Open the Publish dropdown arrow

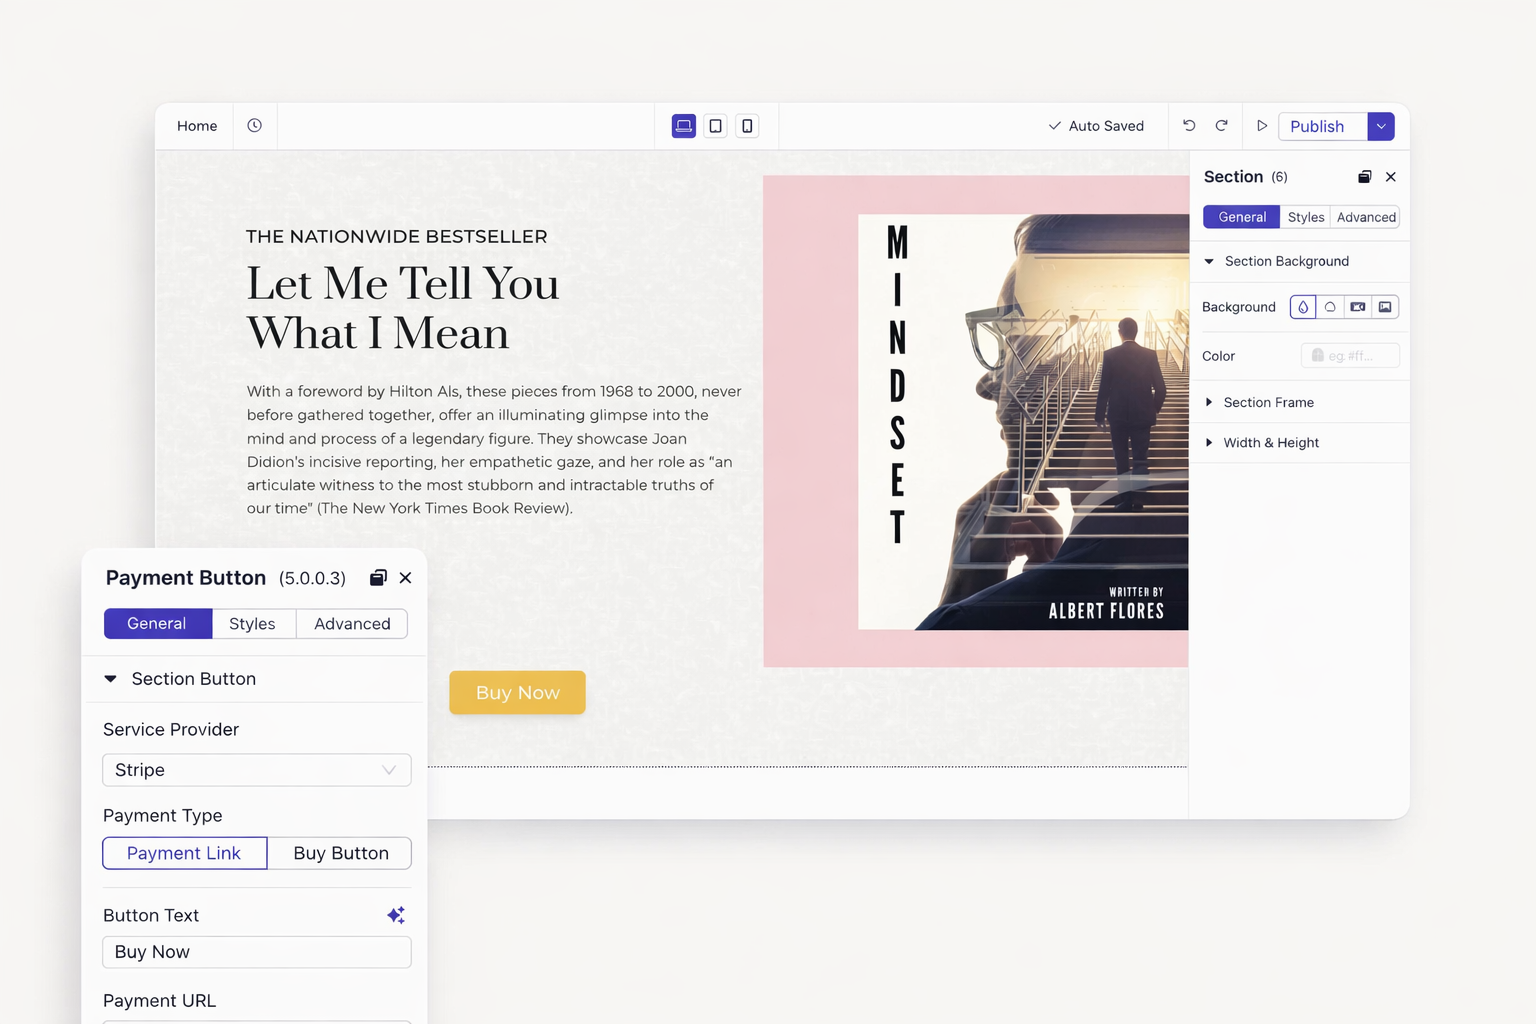pos(1381,126)
